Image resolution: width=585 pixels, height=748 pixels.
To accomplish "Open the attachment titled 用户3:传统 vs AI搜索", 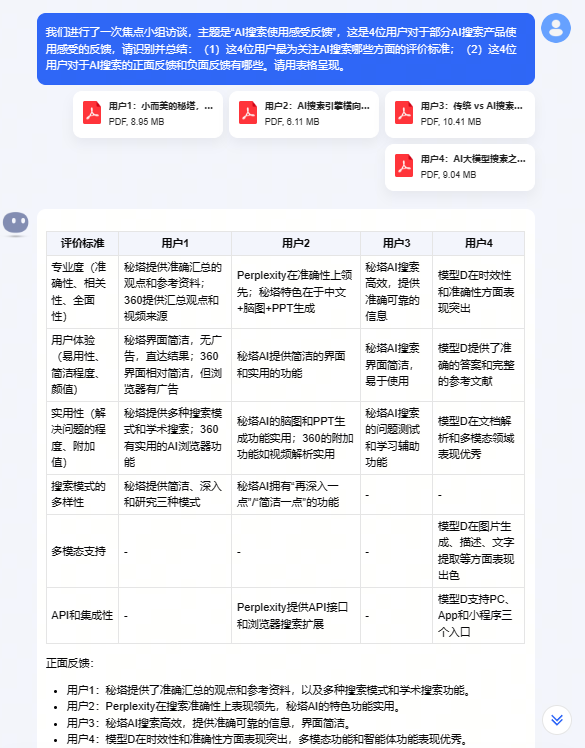I will click(460, 114).
